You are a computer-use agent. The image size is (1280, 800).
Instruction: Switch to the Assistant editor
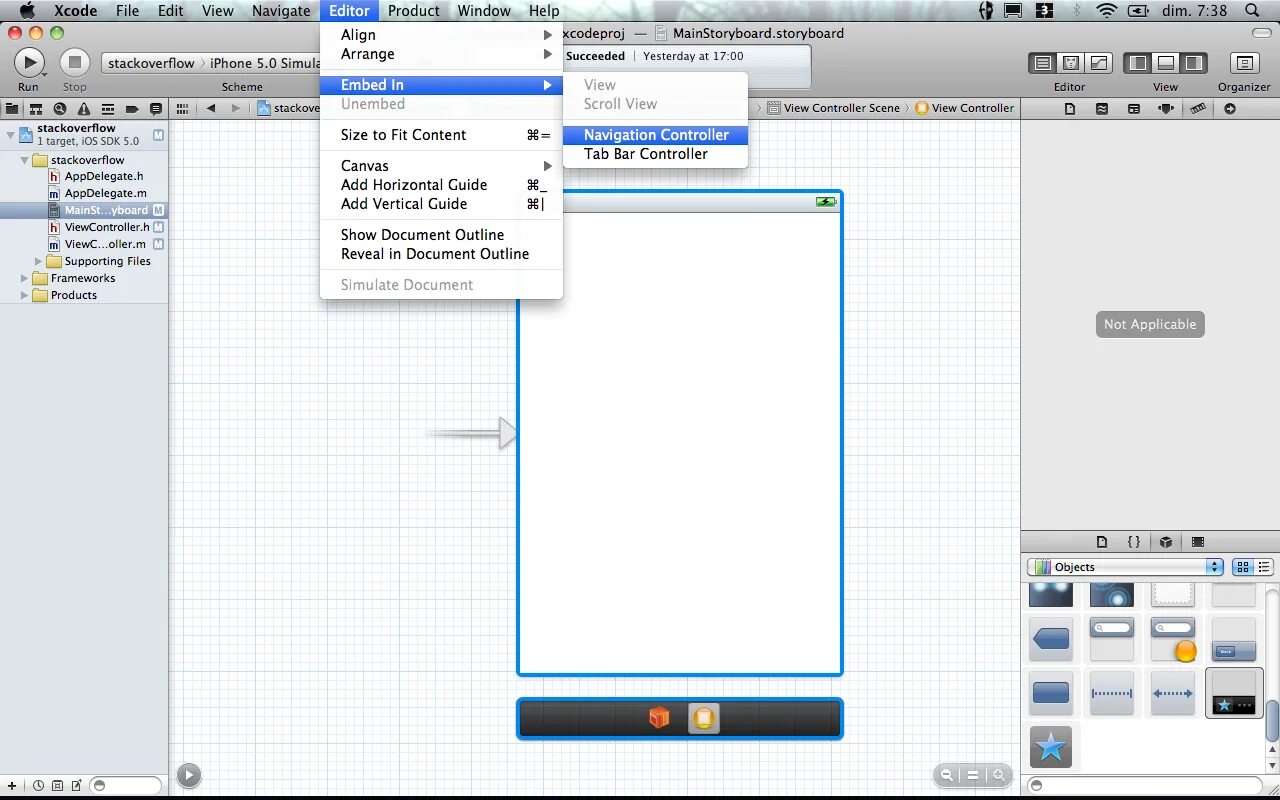click(x=1070, y=63)
